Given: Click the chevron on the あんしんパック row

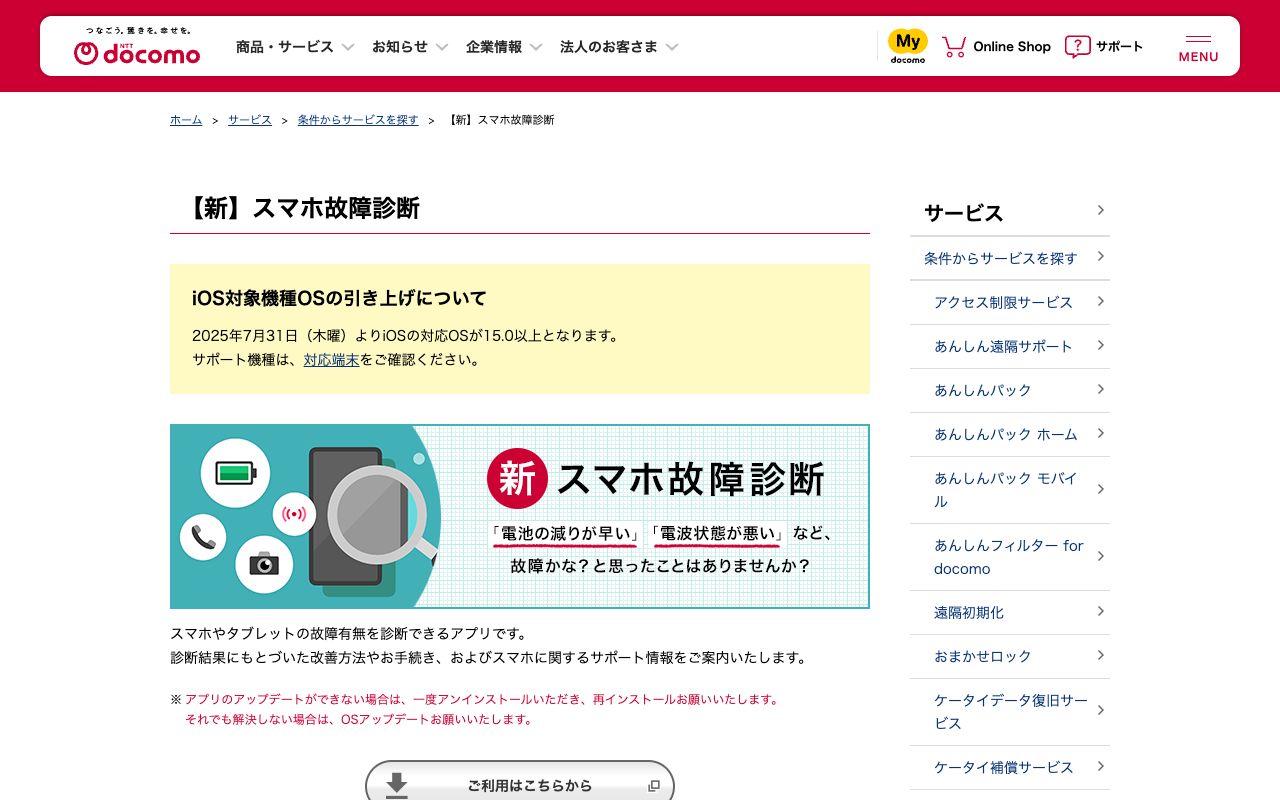Looking at the screenshot, I should 1100,388.
